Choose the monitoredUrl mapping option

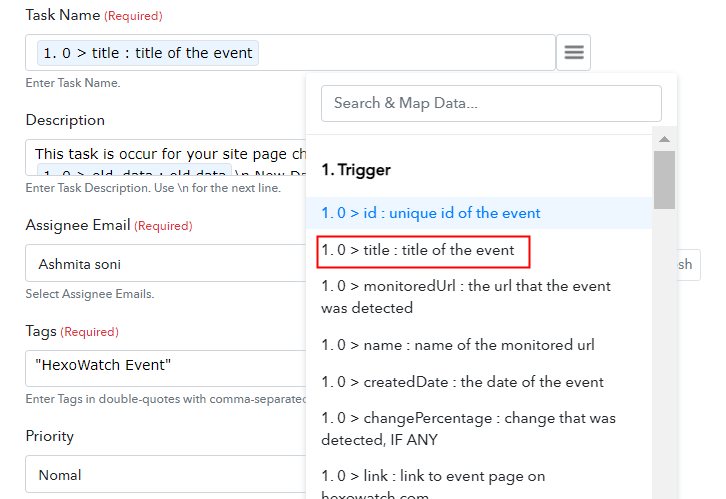click(479, 297)
